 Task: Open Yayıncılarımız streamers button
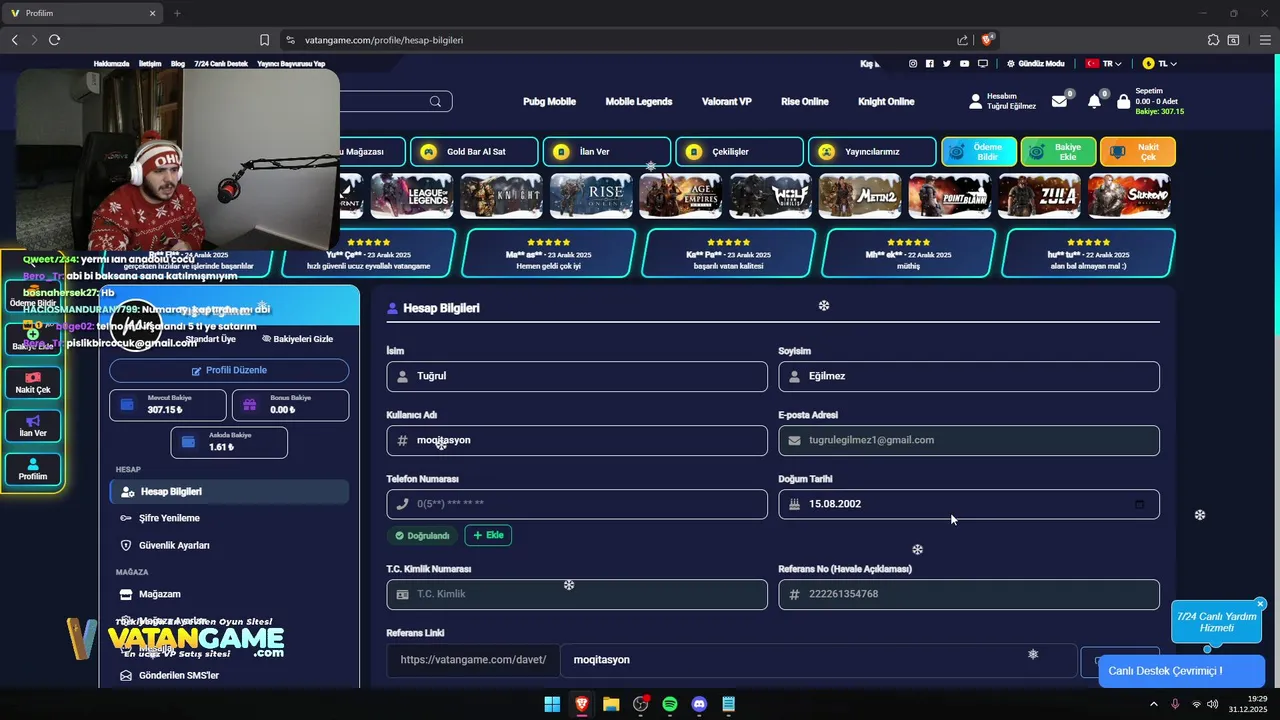(872, 152)
